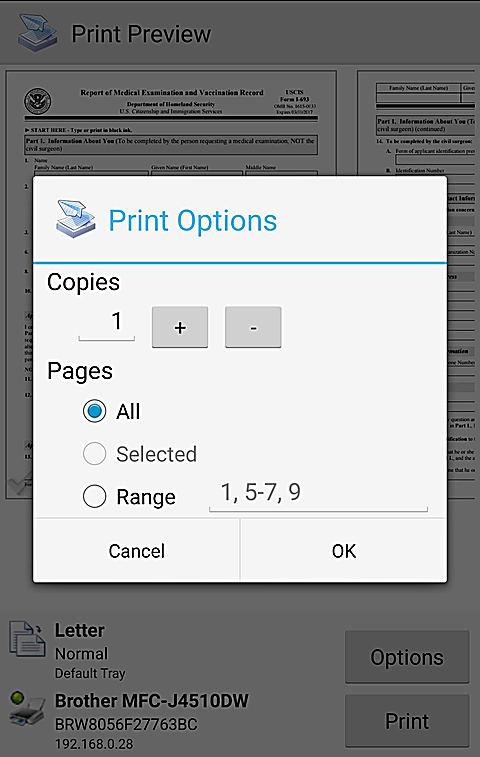Click the Print Options dialog printer icon
The image size is (480, 757).
coord(76,220)
